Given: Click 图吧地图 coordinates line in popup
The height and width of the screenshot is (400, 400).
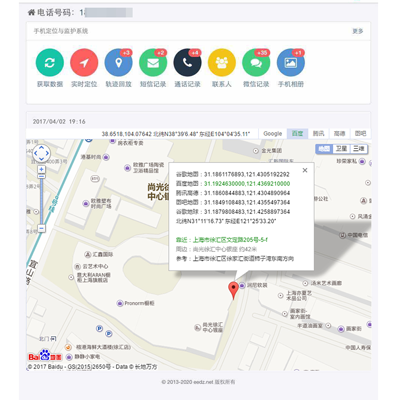Looking at the screenshot, I should [x=233, y=202].
